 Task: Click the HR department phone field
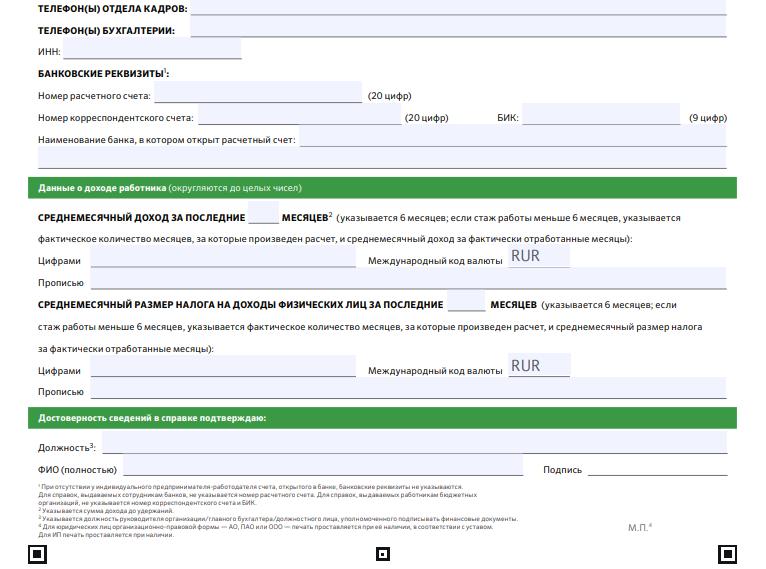pos(458,7)
